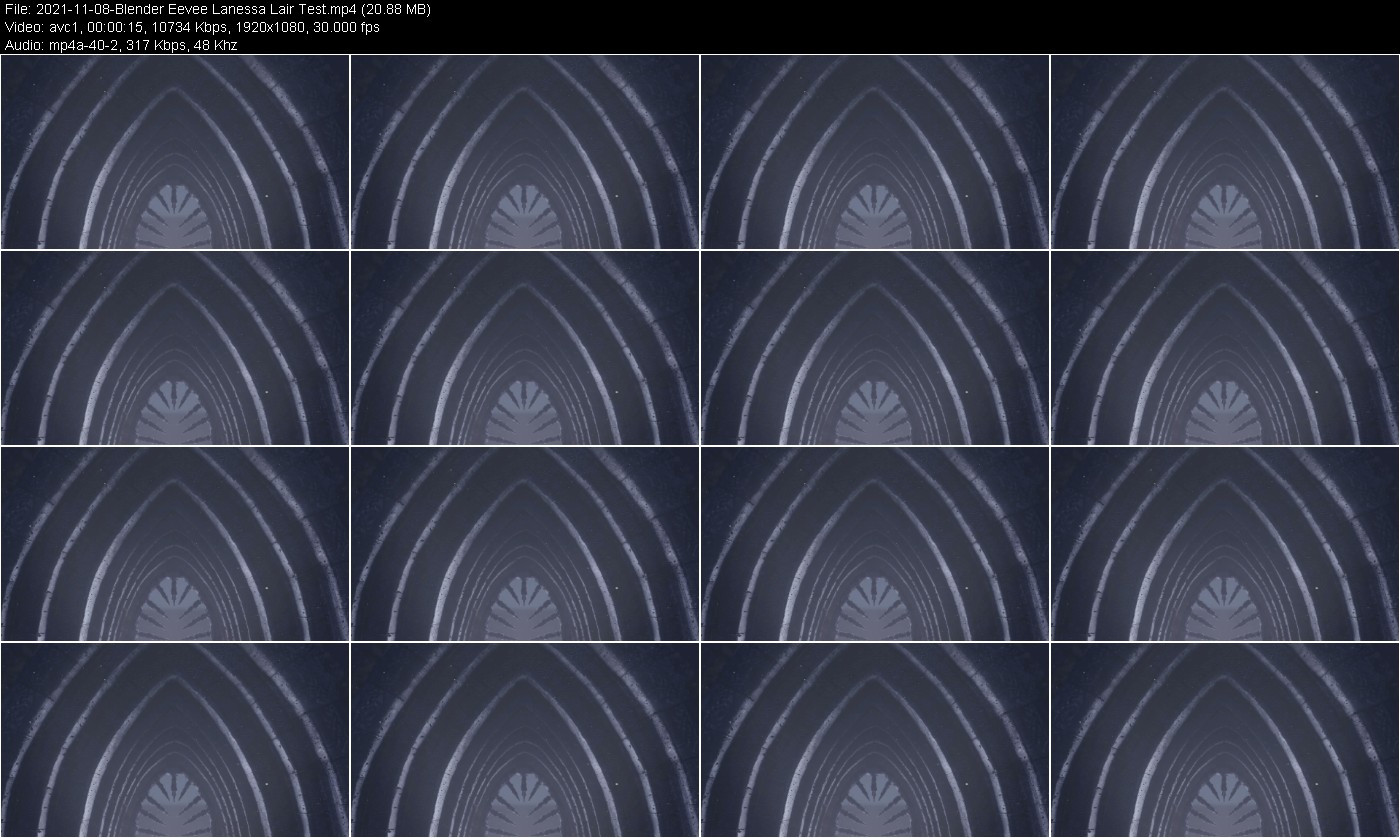Select the first thumbnail in the top row

coord(175,151)
